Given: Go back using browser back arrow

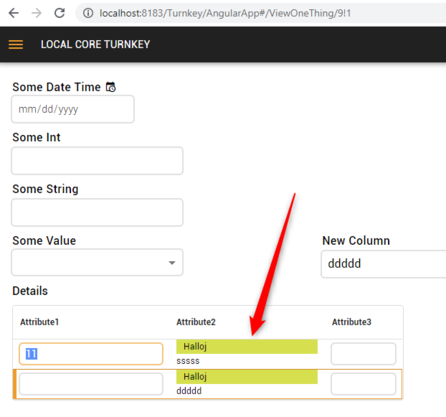Looking at the screenshot, I should (x=14, y=13).
